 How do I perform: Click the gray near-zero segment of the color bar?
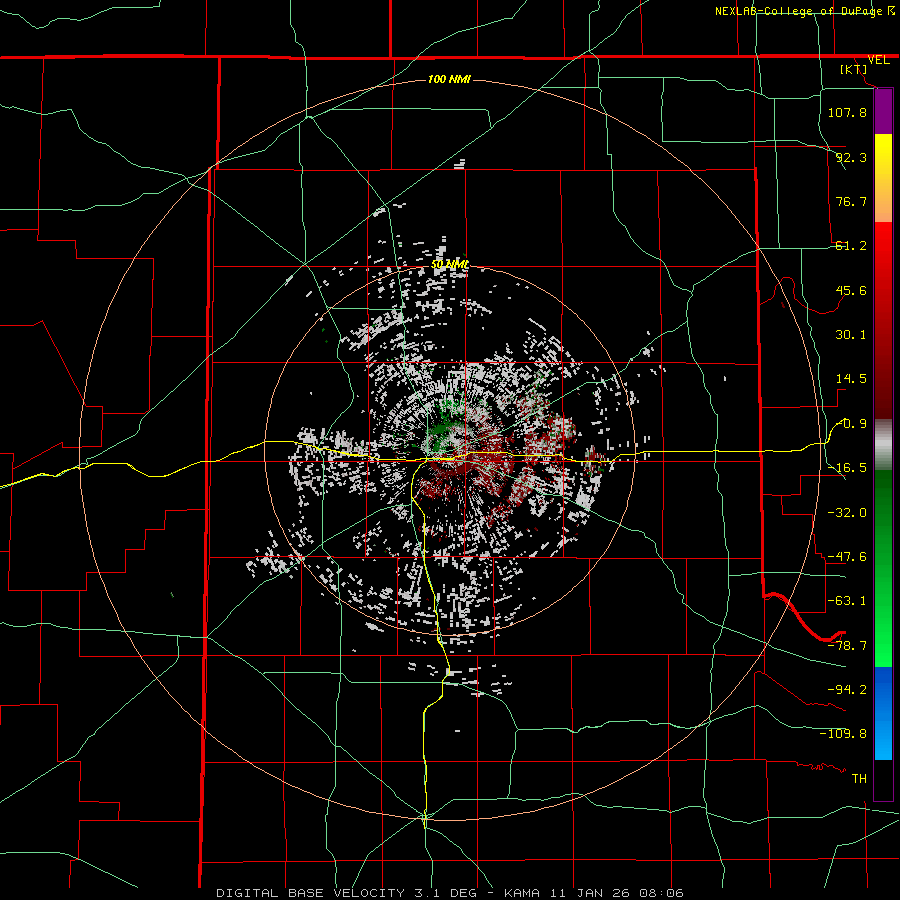[883, 445]
